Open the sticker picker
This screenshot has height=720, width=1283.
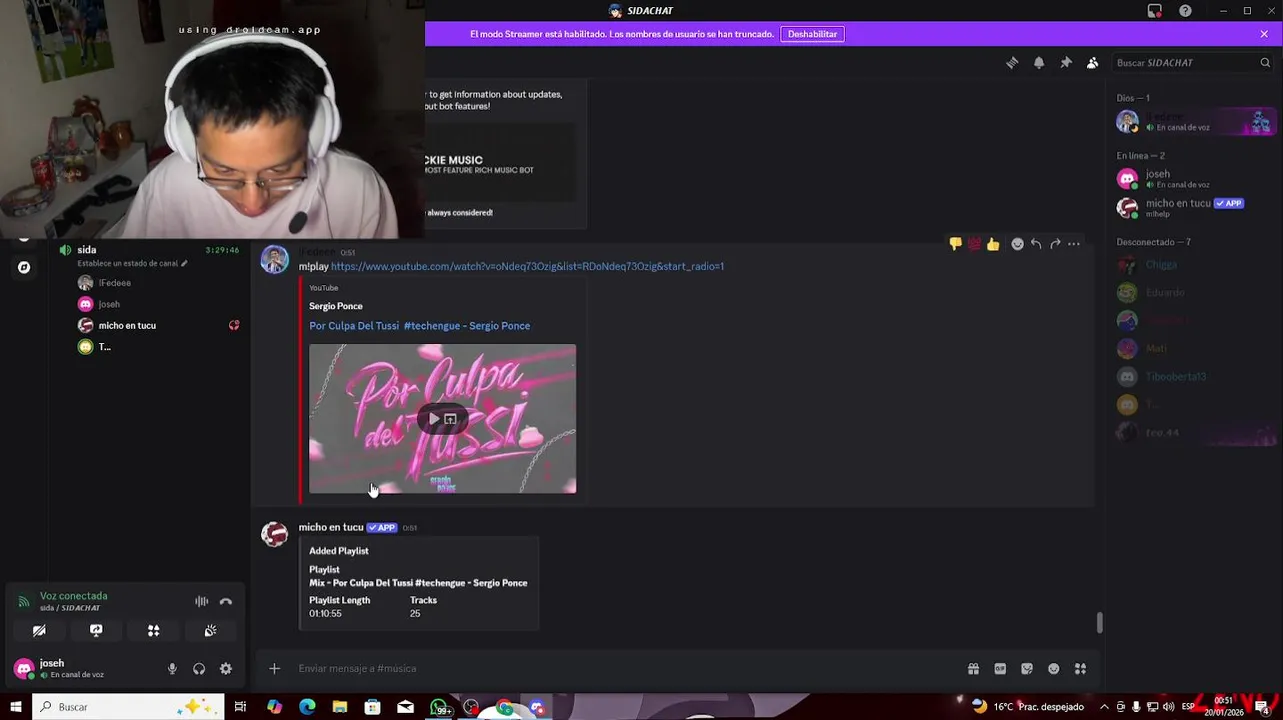[x=1027, y=669]
